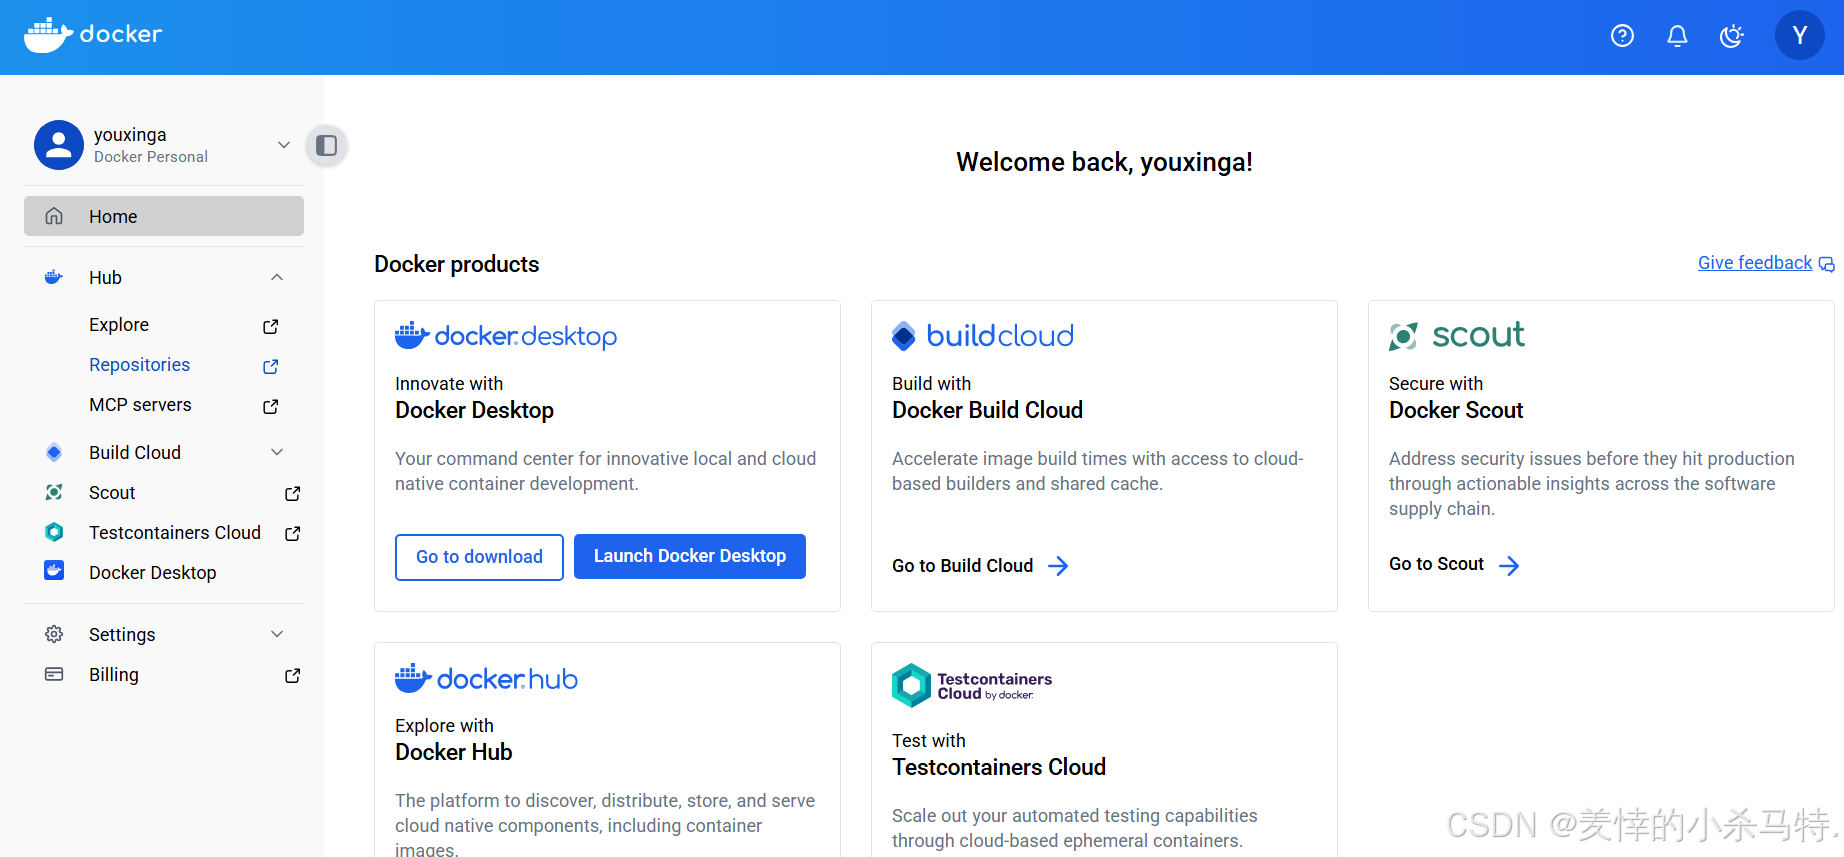Click the help question mark icon

[x=1622, y=36]
